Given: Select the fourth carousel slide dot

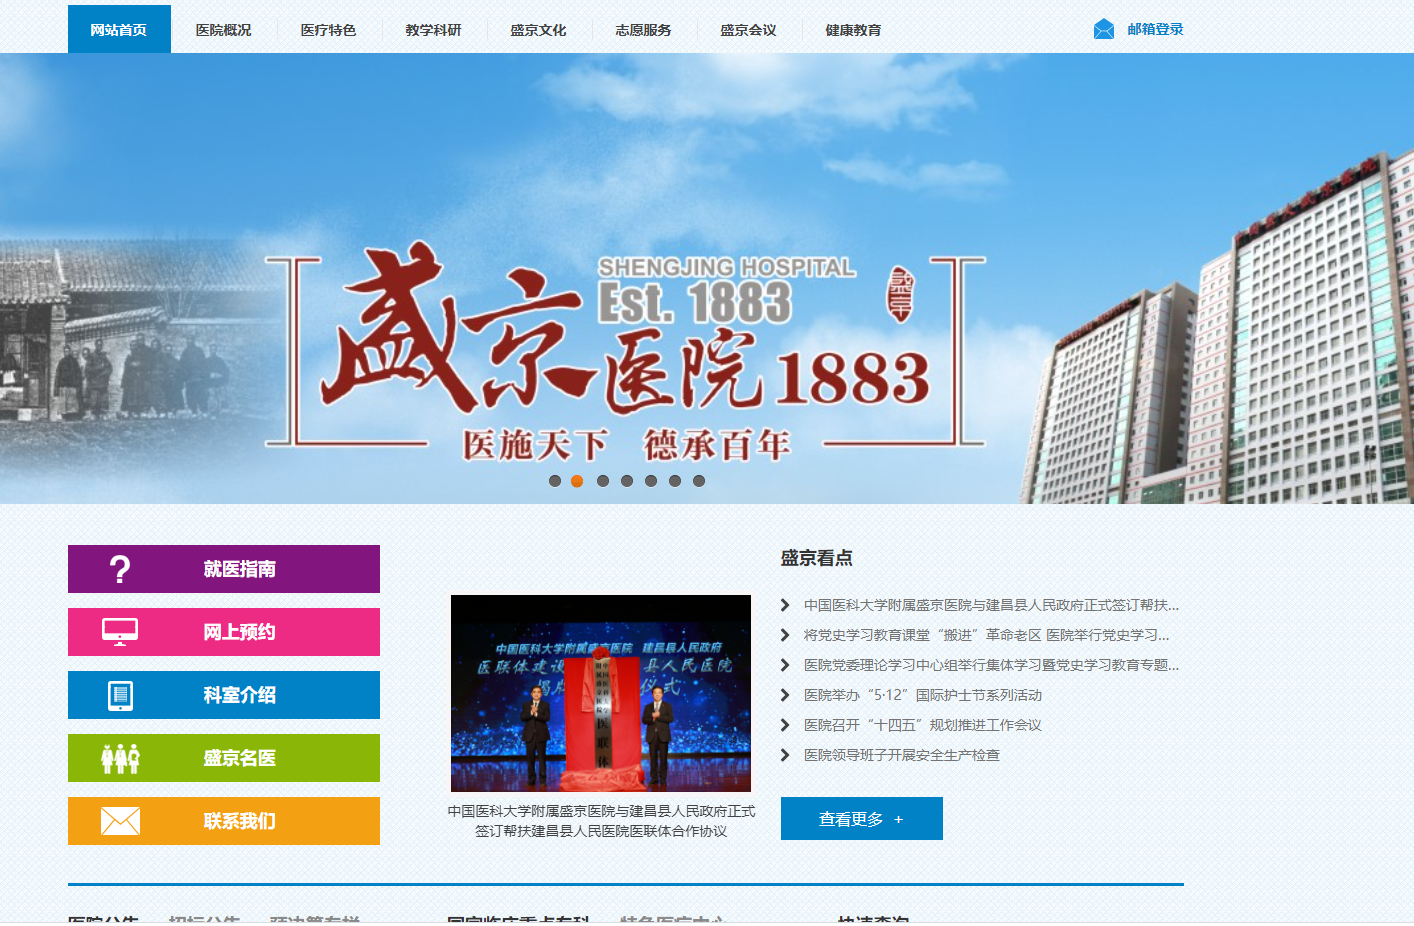Looking at the screenshot, I should point(627,481).
